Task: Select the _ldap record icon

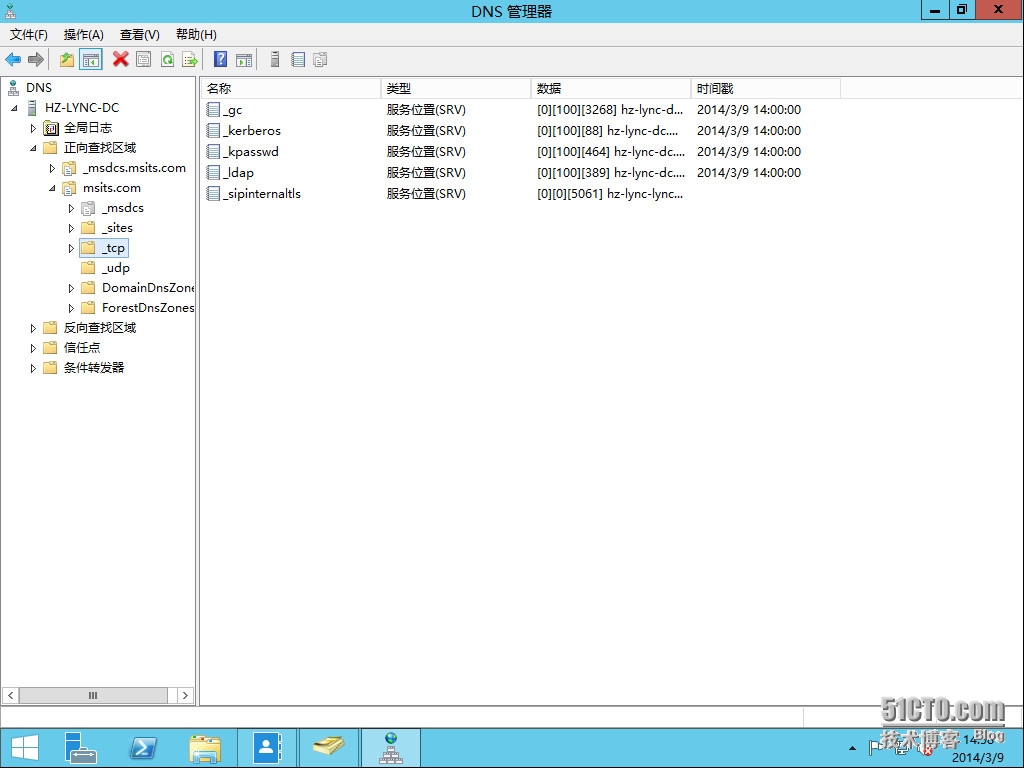Action: pos(214,172)
